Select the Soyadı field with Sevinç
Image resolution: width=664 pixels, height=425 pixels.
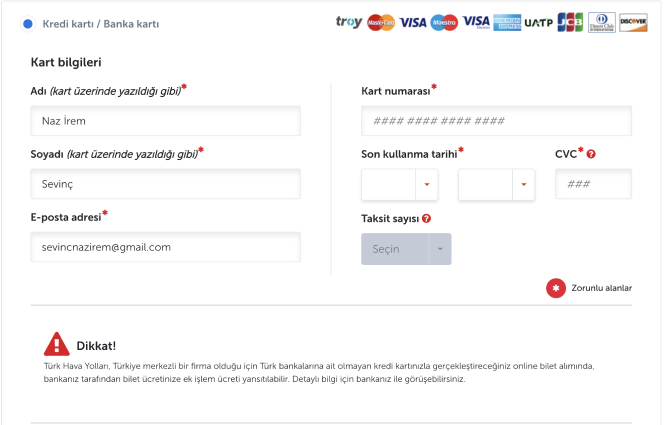(166, 184)
